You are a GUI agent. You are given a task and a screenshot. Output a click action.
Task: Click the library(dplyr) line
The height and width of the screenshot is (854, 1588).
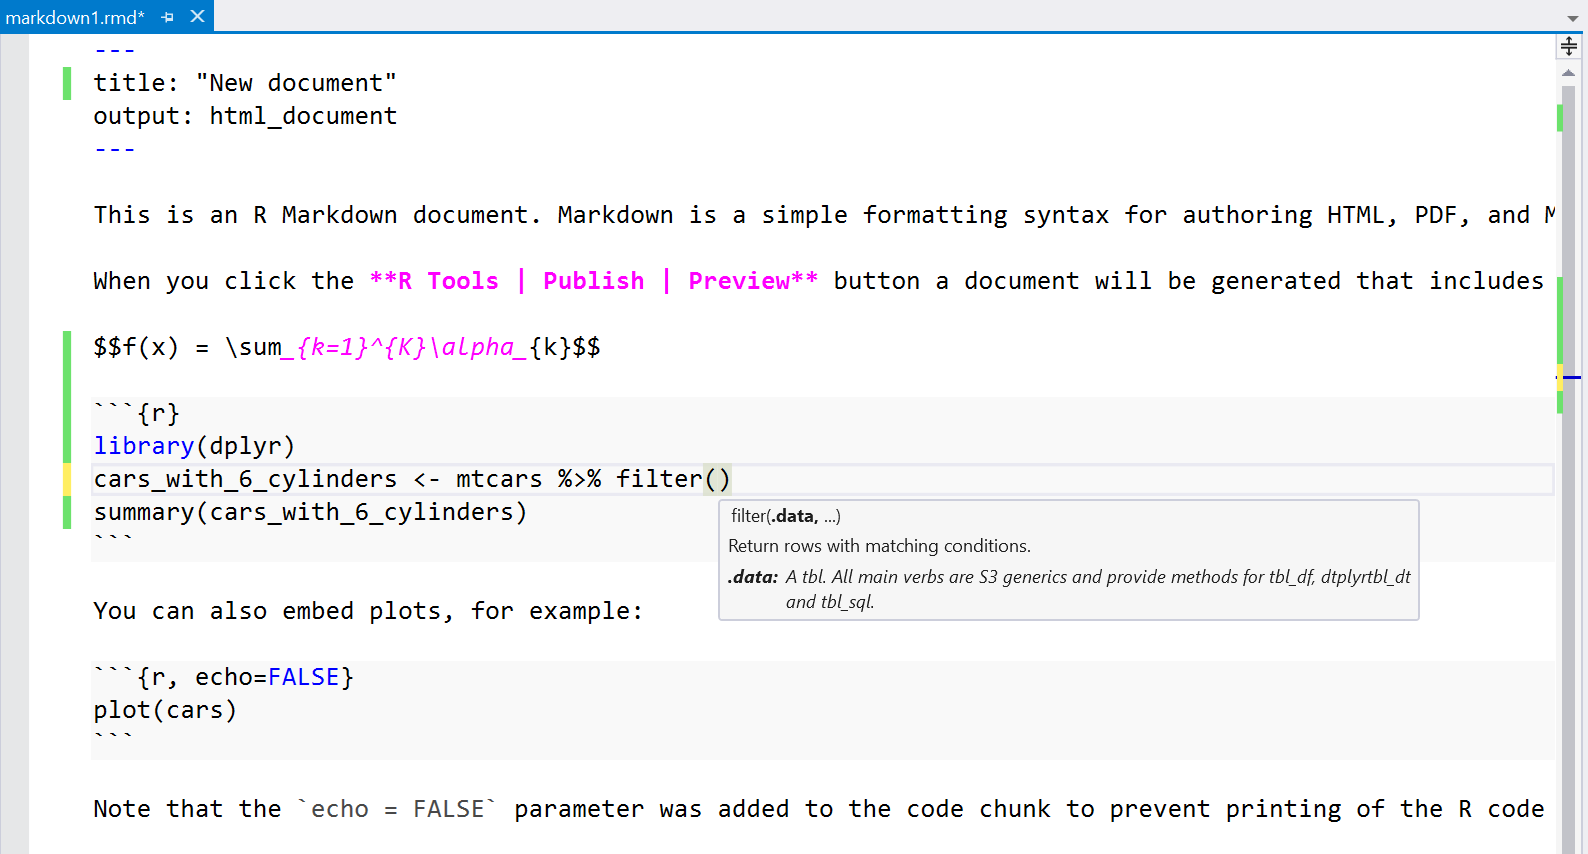click(x=194, y=446)
